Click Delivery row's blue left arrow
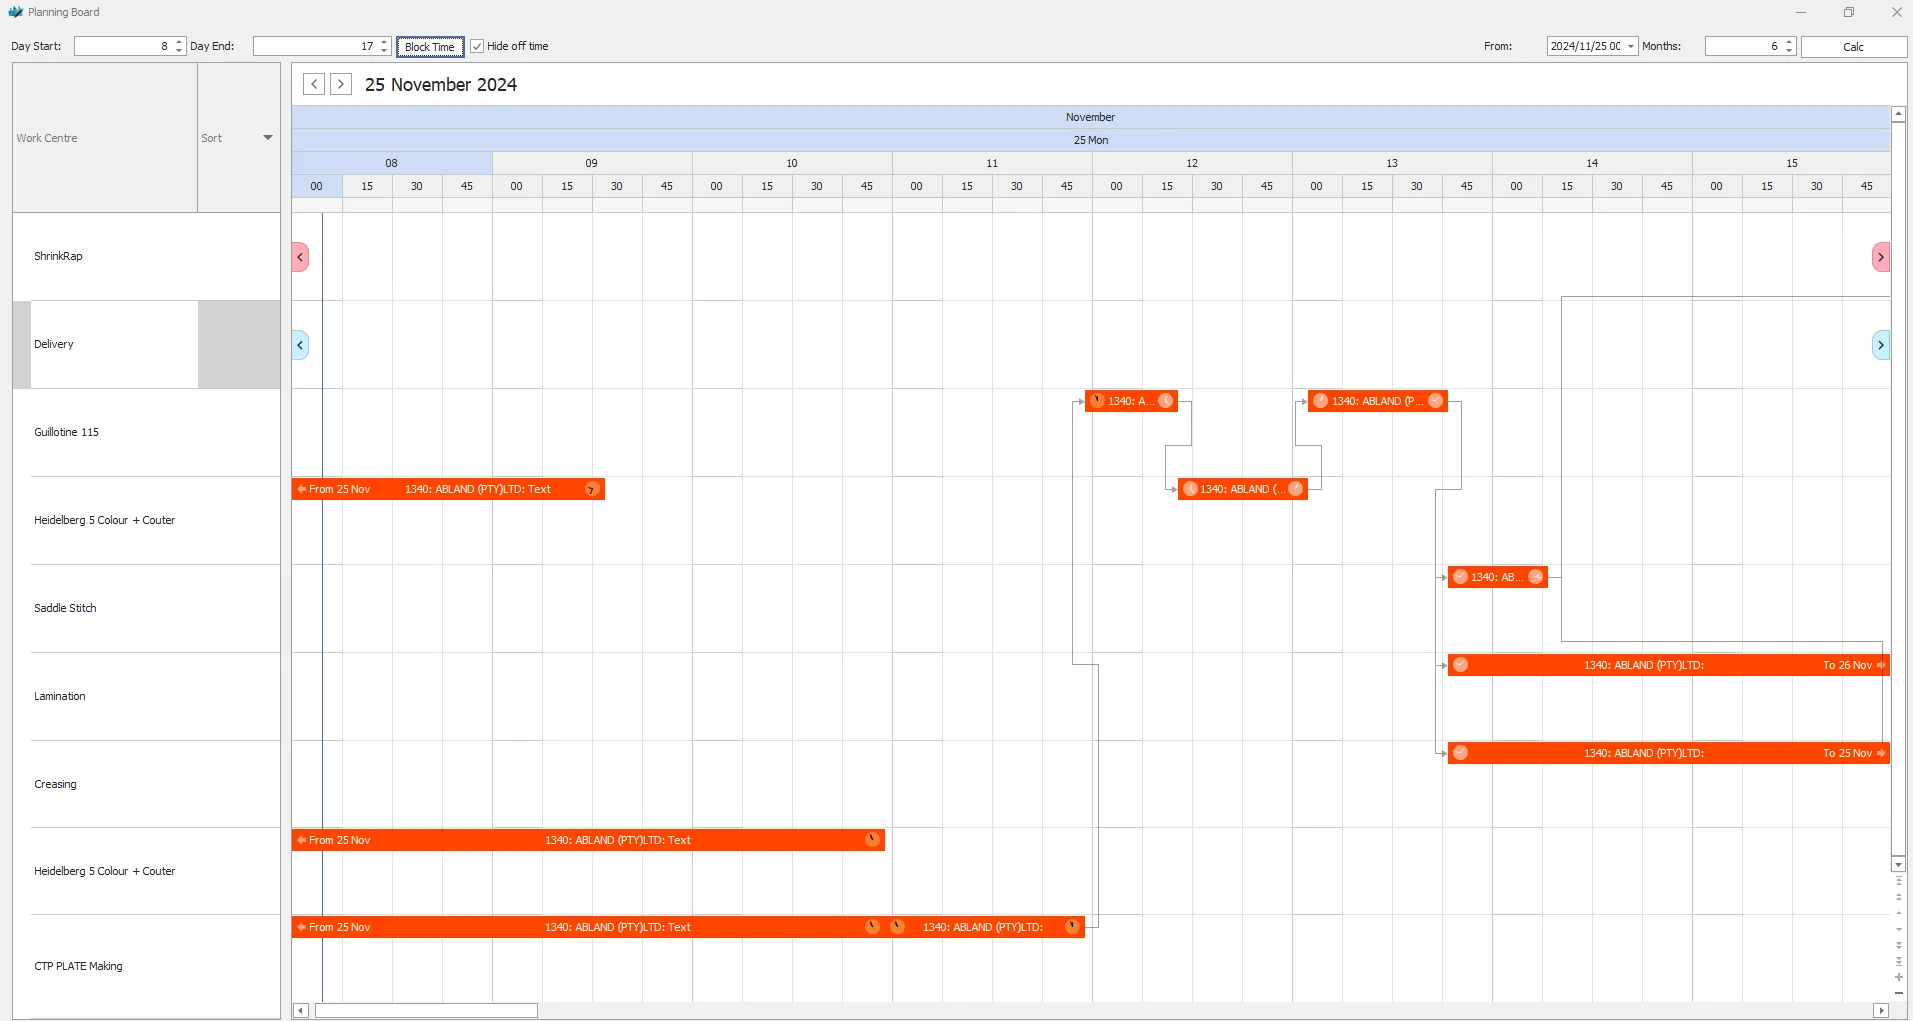The image size is (1913, 1021). [x=300, y=345]
